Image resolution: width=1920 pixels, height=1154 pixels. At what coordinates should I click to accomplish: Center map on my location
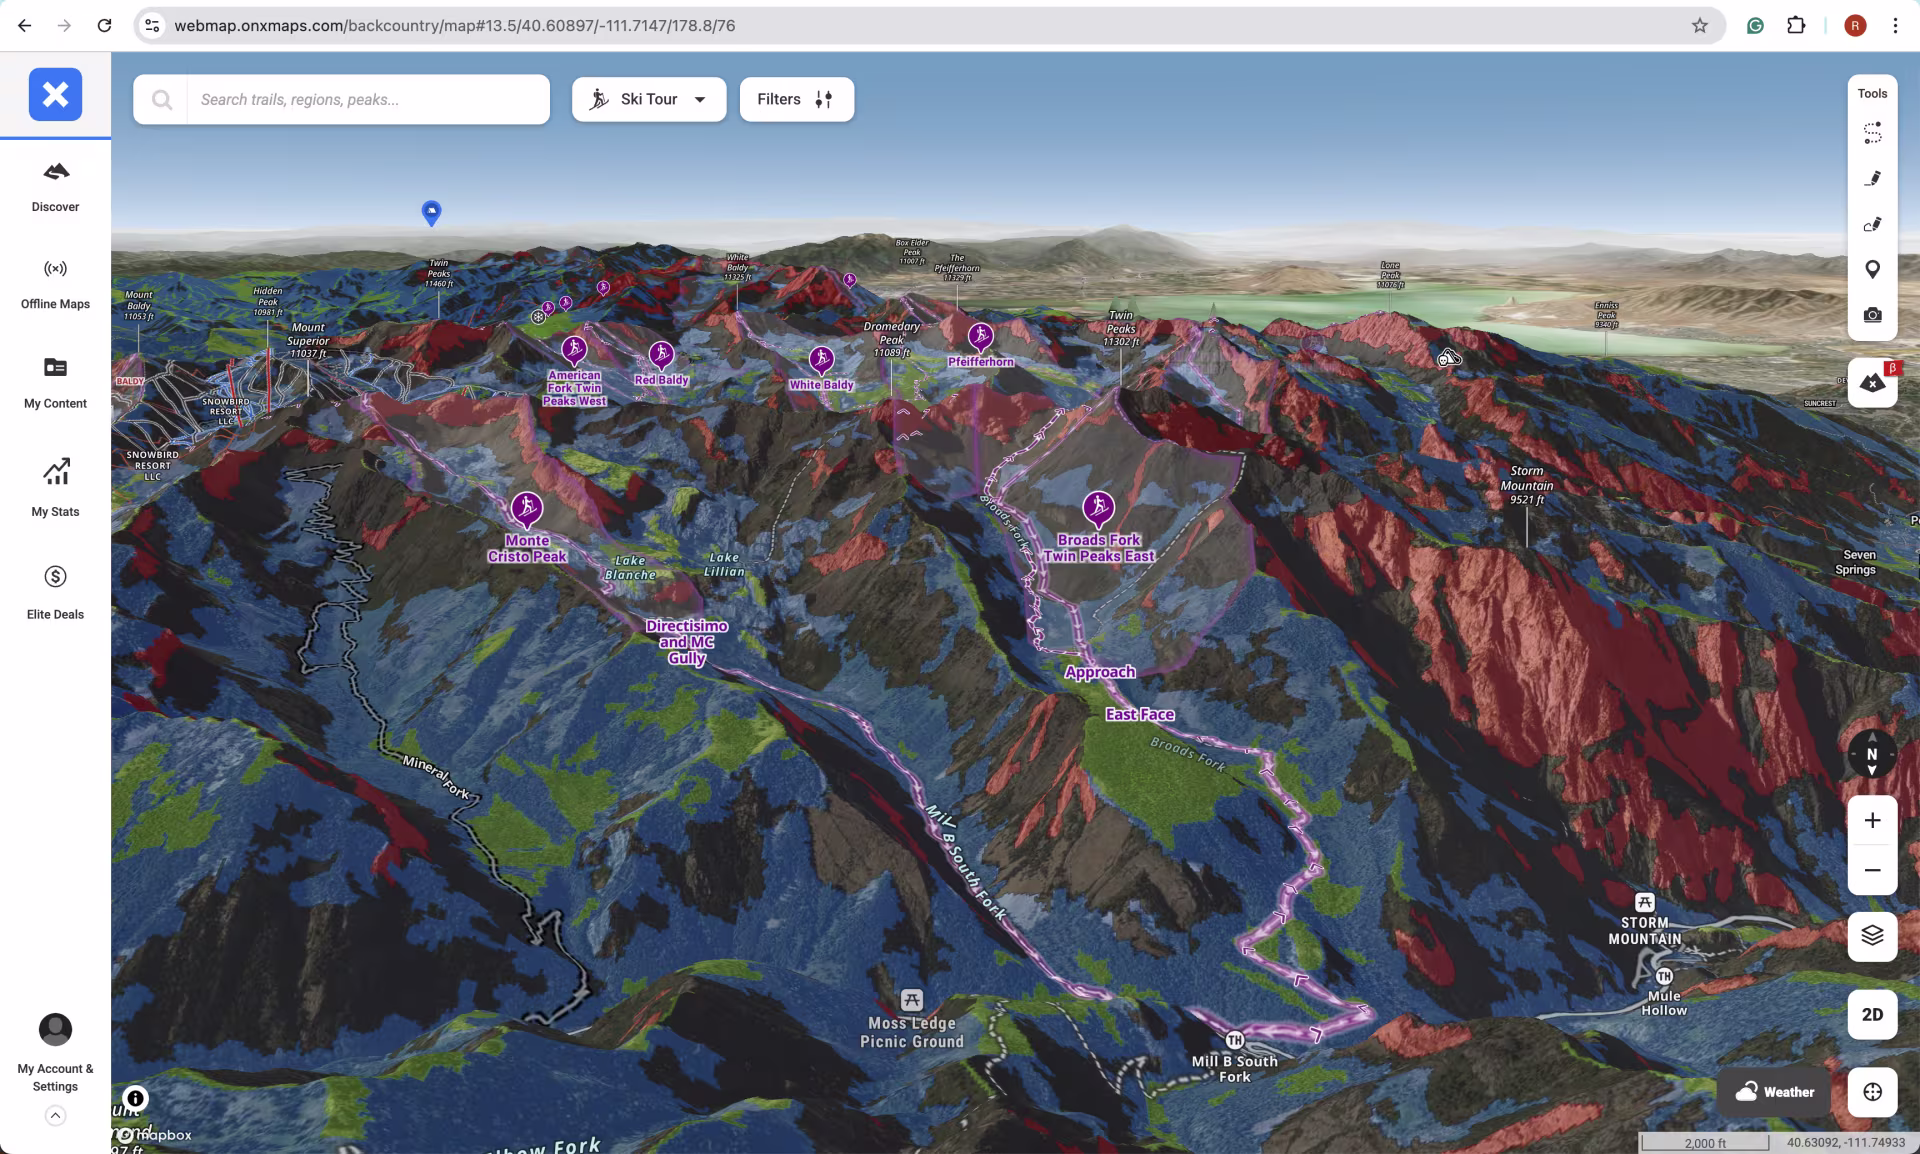pyautogui.click(x=1872, y=1092)
